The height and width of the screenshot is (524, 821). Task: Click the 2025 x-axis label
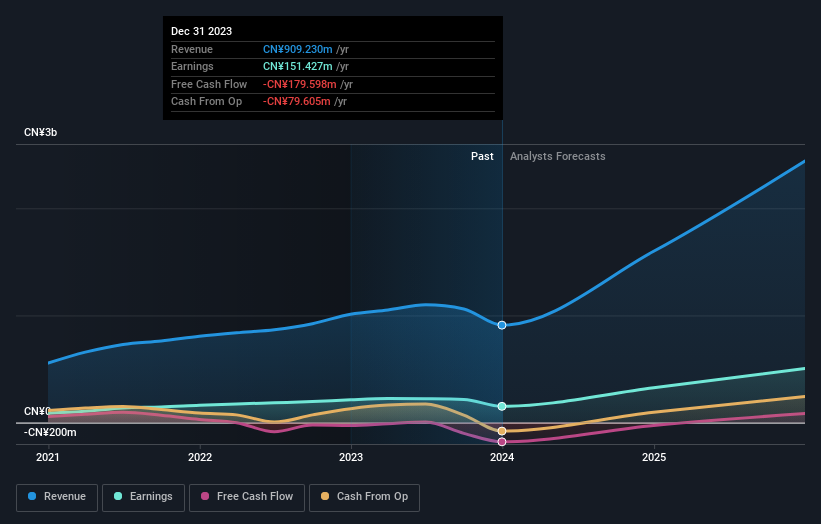654,457
